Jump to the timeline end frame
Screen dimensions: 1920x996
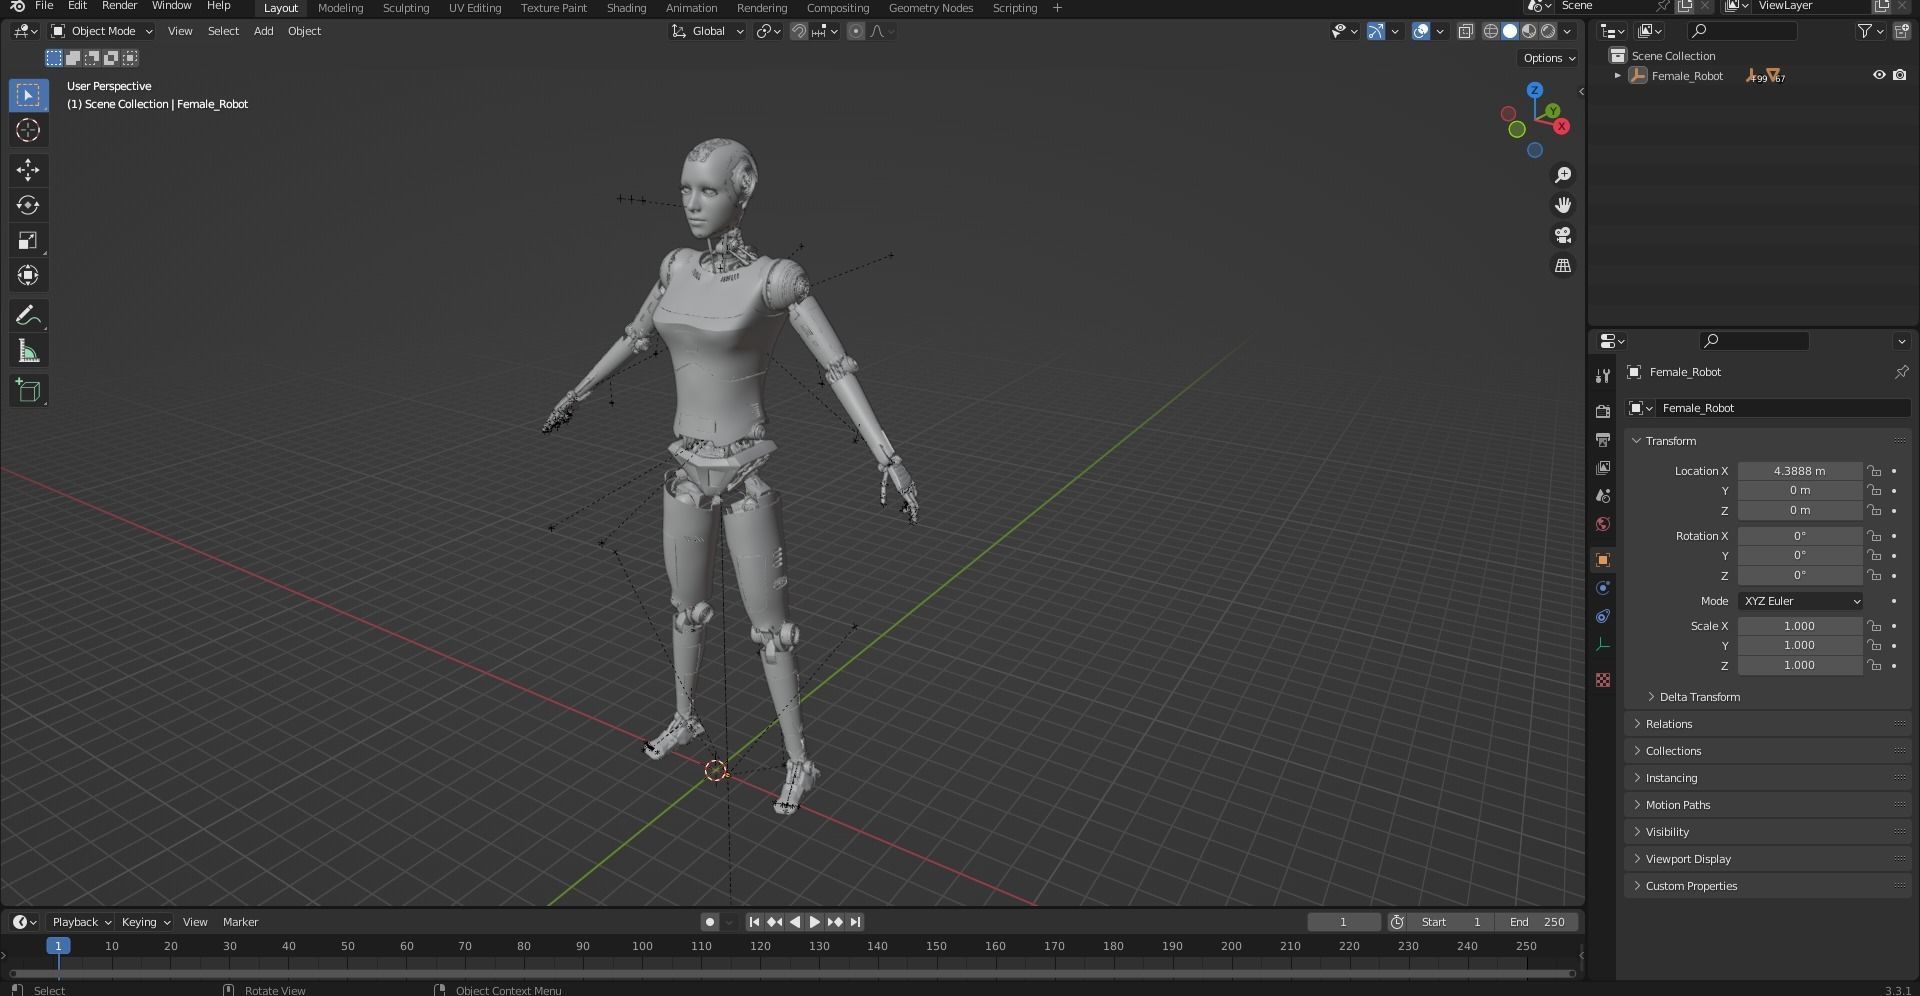[855, 922]
